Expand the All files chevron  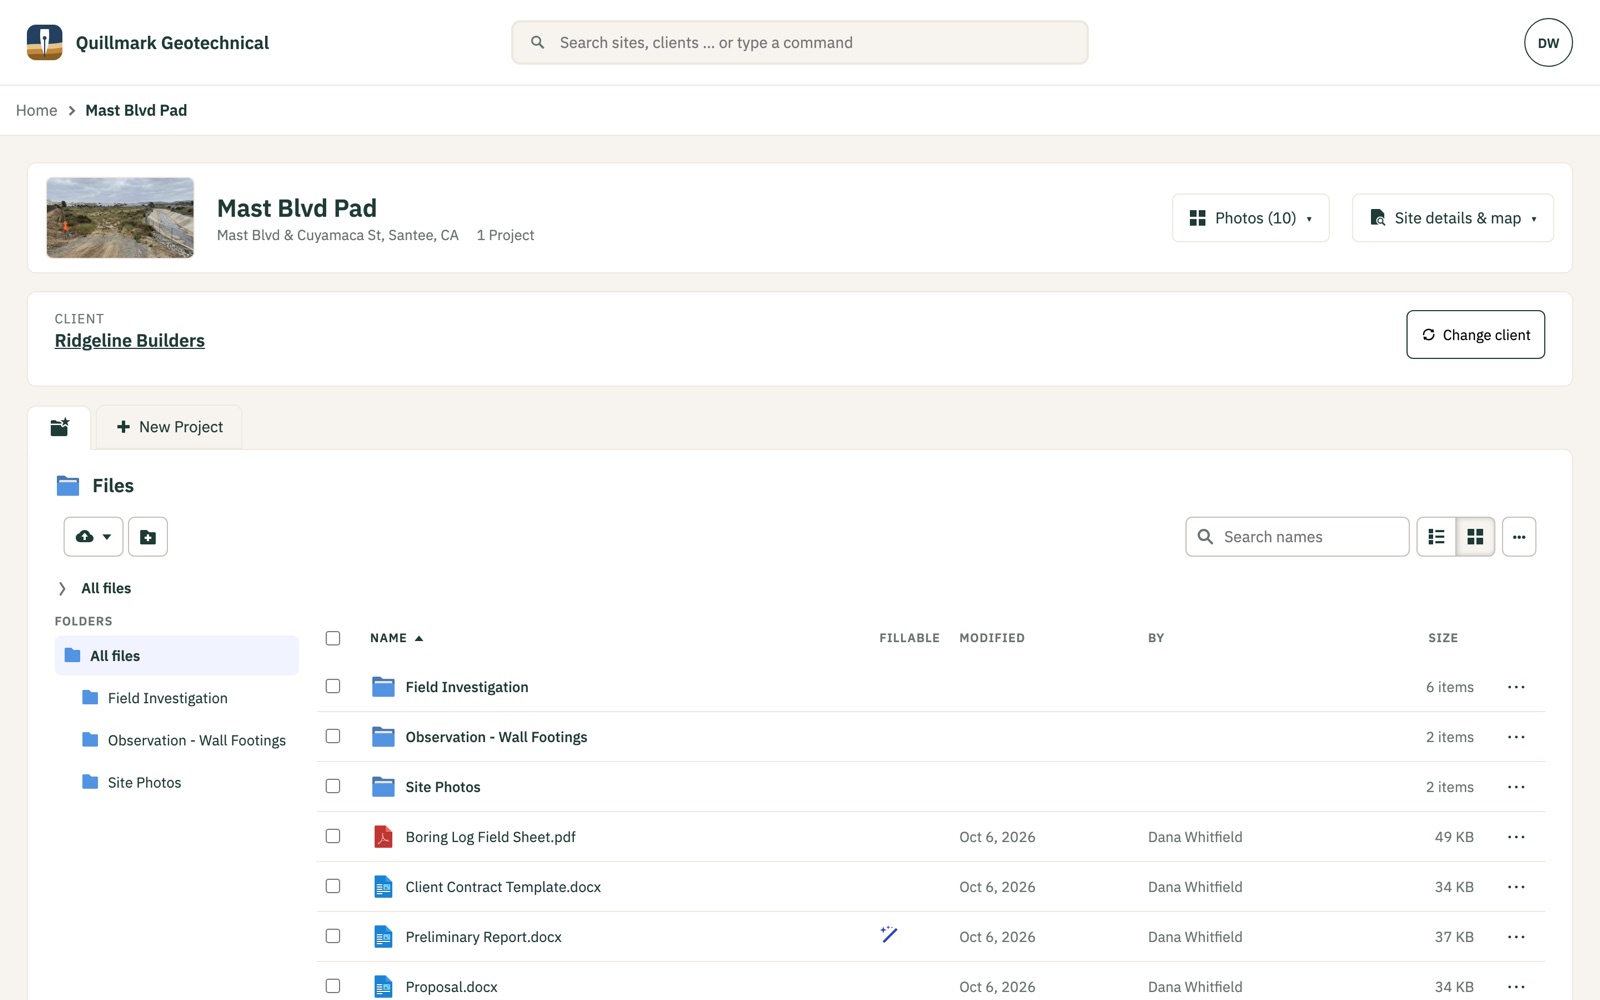click(62, 589)
